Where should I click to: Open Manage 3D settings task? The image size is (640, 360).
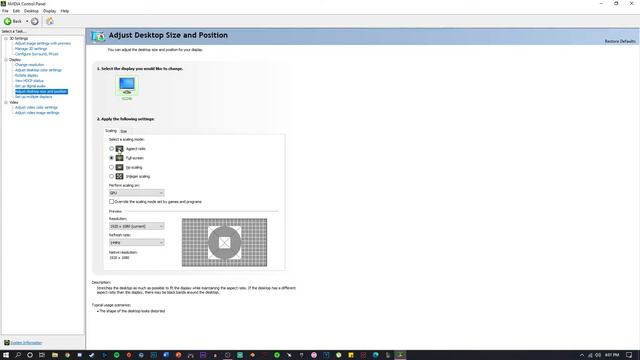[31, 49]
